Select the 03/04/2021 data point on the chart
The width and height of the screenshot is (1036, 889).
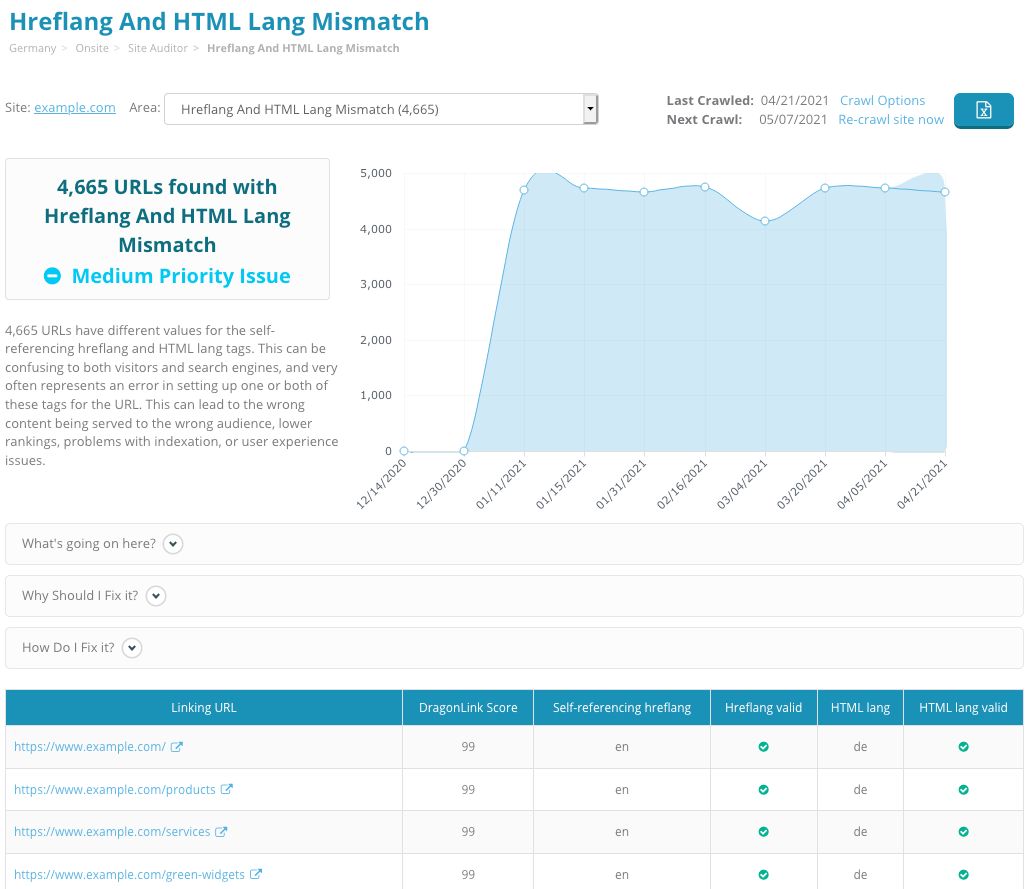pyautogui.click(x=764, y=221)
